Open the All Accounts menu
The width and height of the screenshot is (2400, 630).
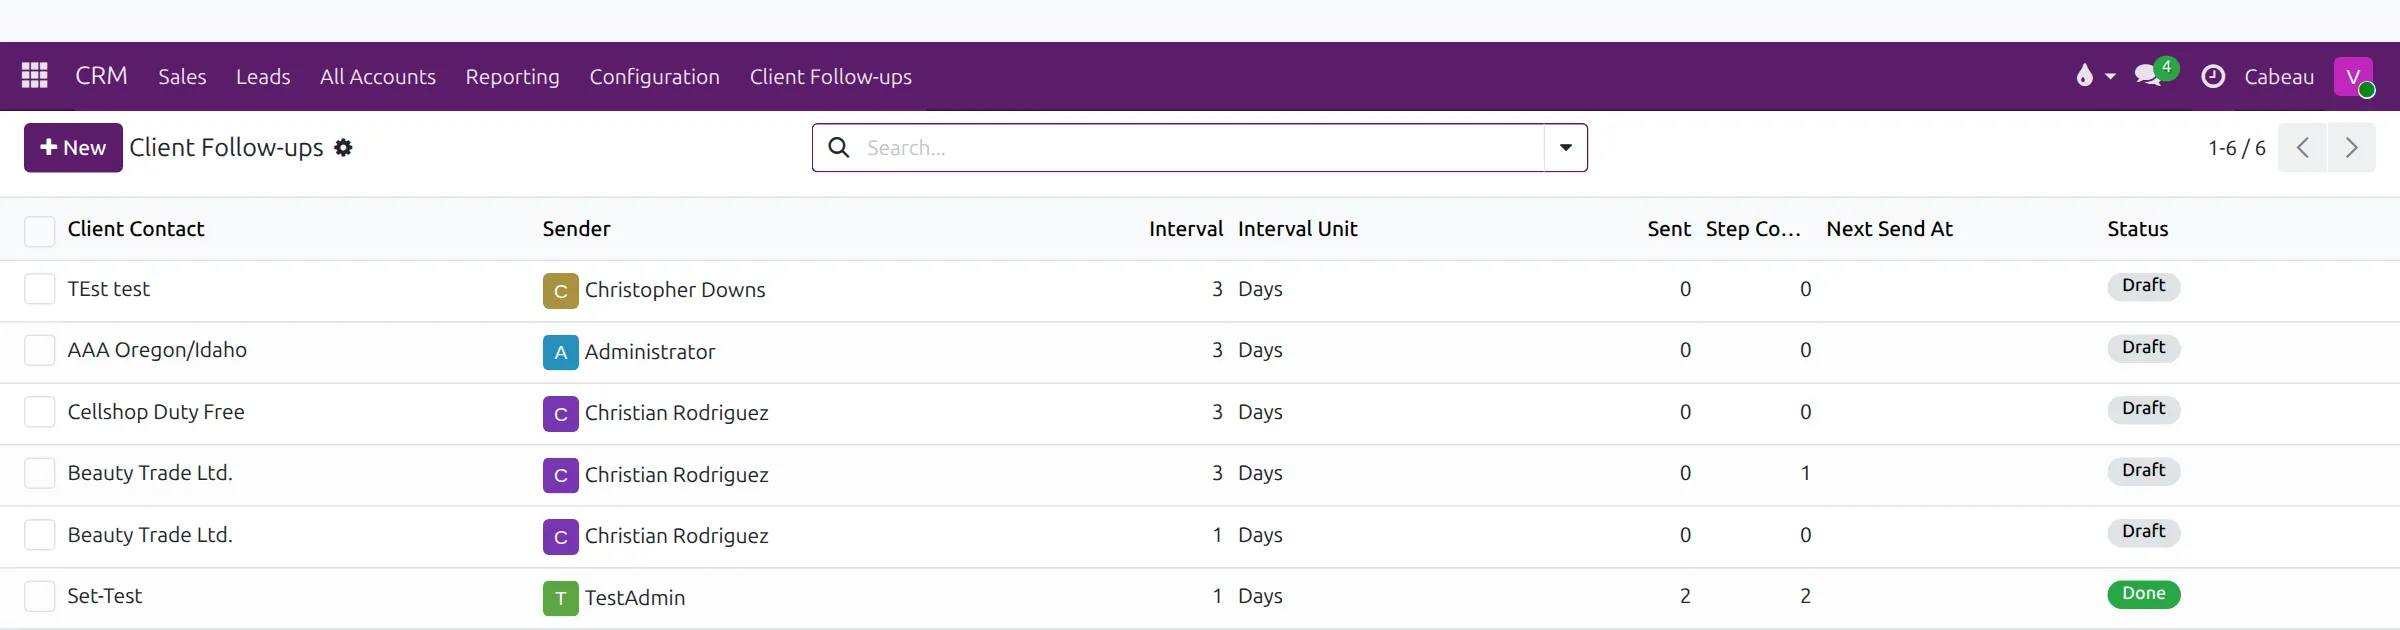378,77
